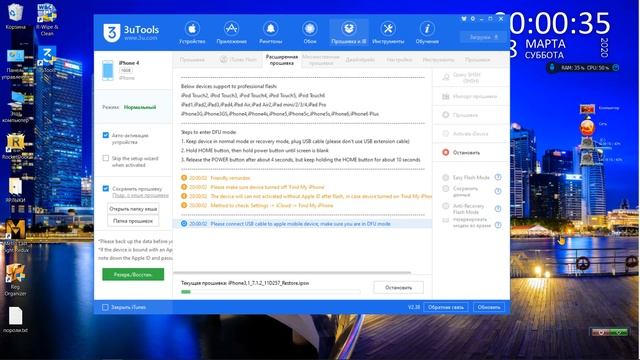The height and width of the screenshot is (360, 640).
Task: Click Папка прошивок button
Action: pos(133,221)
